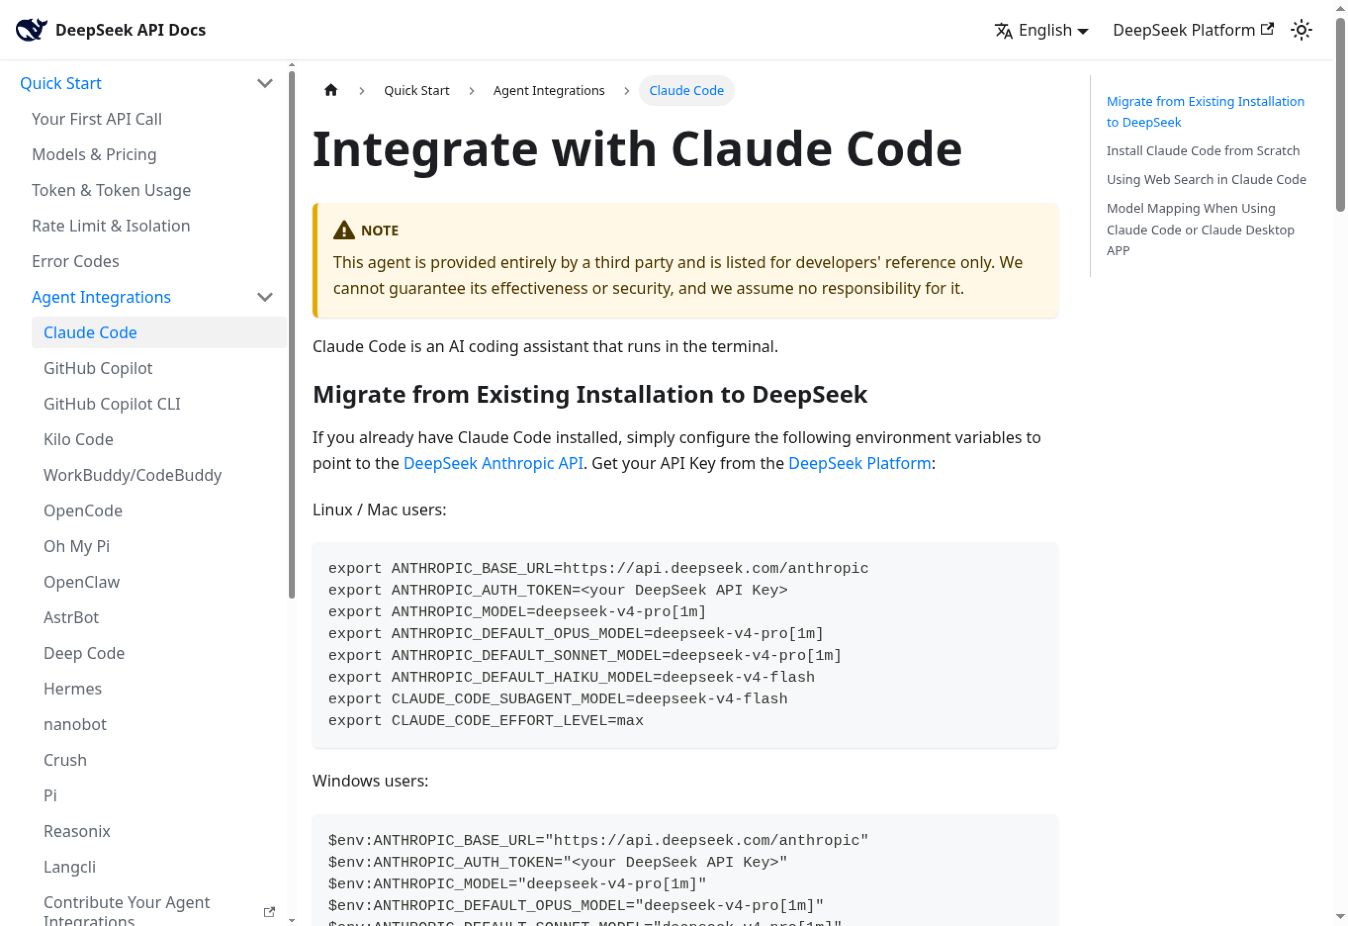Open DeepSeek Platform link in header

pyautogui.click(x=1193, y=30)
